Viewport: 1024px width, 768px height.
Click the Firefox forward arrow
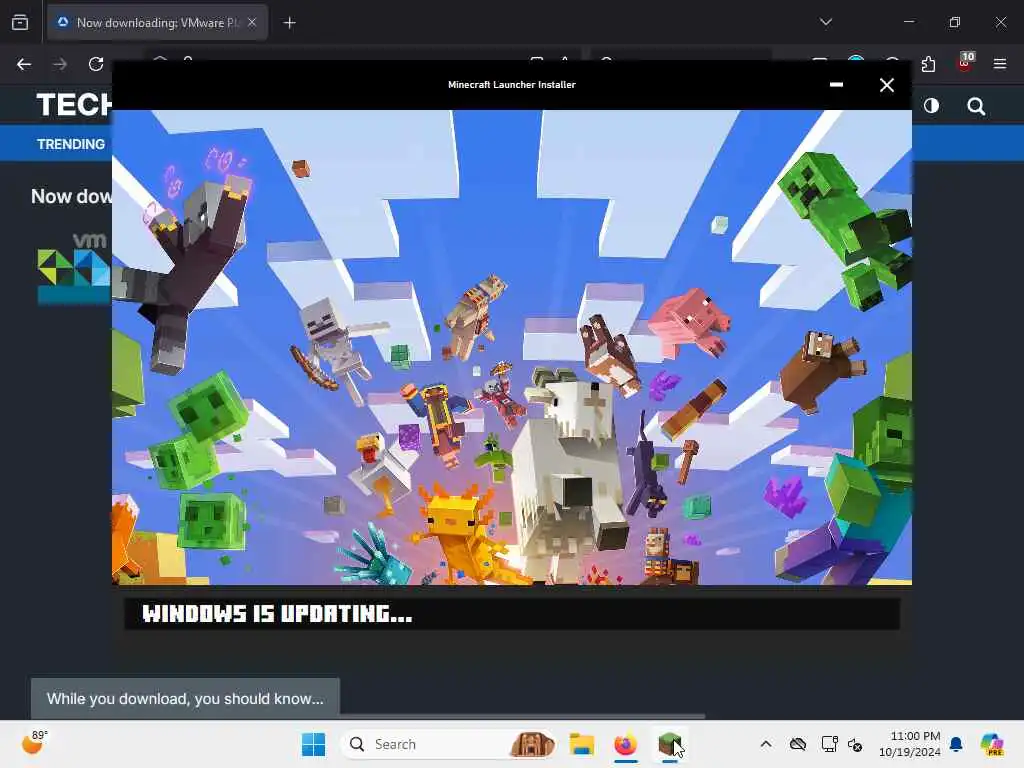pos(60,64)
